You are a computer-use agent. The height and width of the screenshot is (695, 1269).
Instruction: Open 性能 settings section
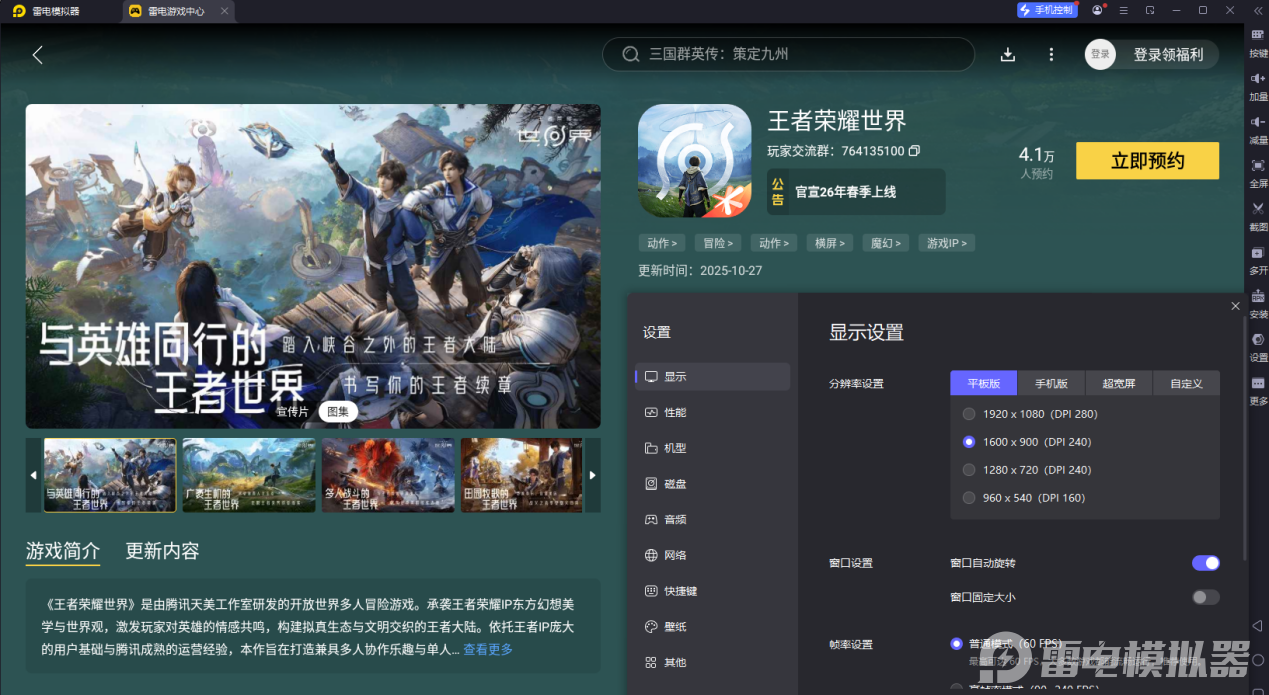click(713, 412)
